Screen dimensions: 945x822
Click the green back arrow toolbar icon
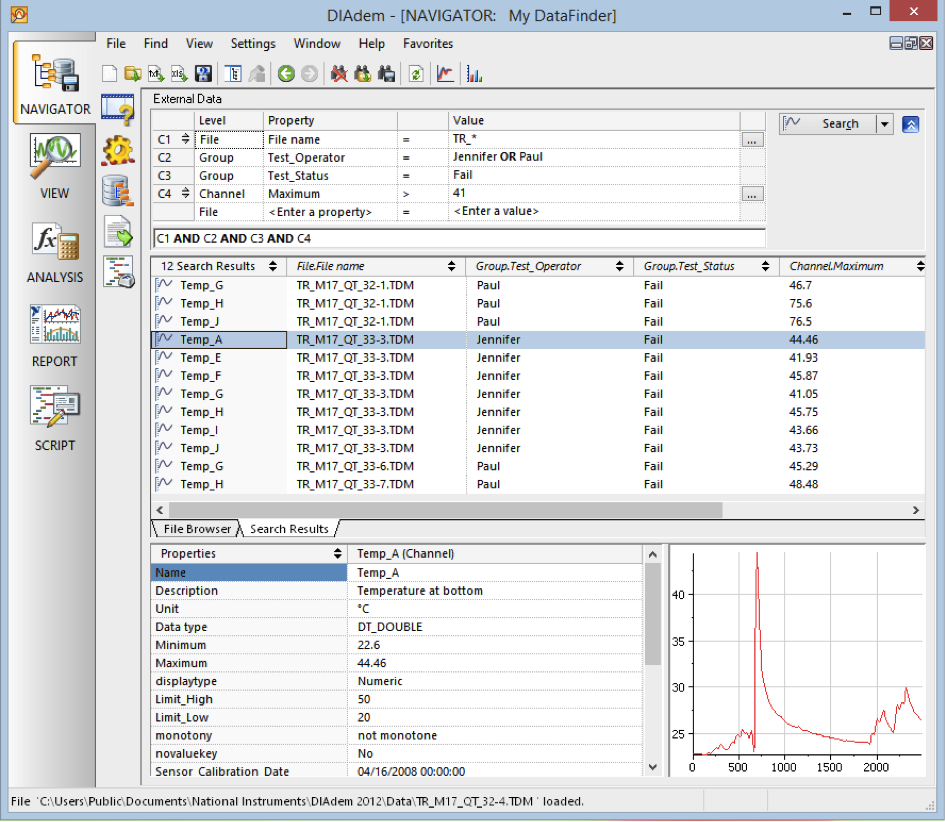click(286, 74)
